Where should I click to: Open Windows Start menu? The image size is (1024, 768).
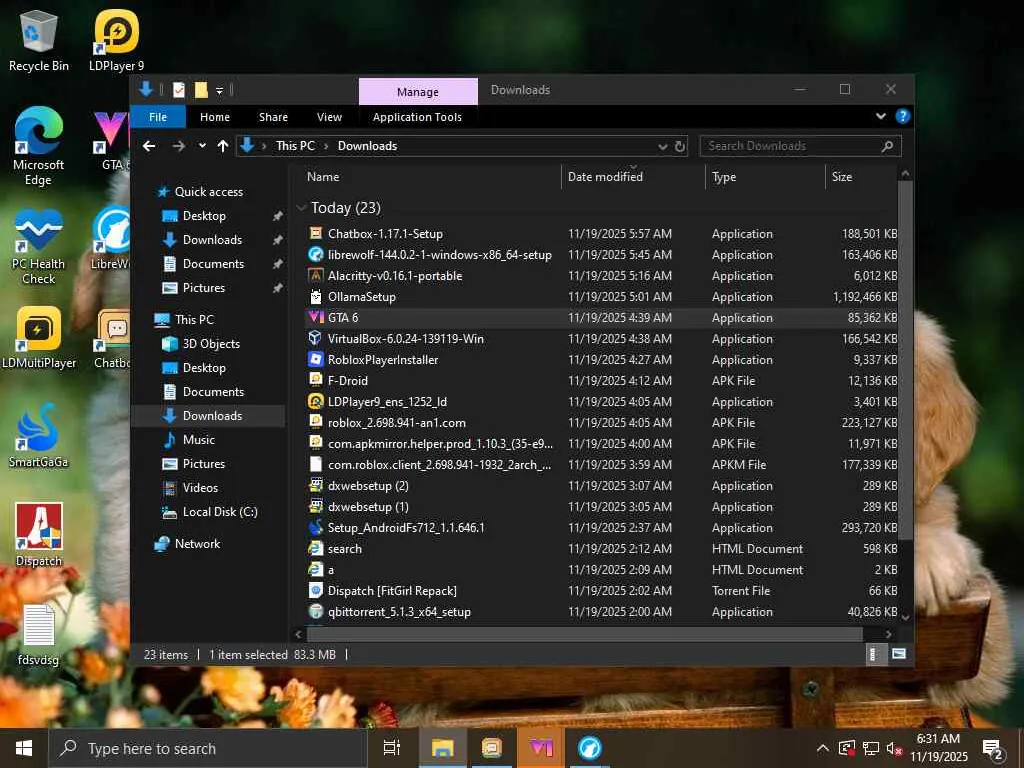click(x=24, y=748)
